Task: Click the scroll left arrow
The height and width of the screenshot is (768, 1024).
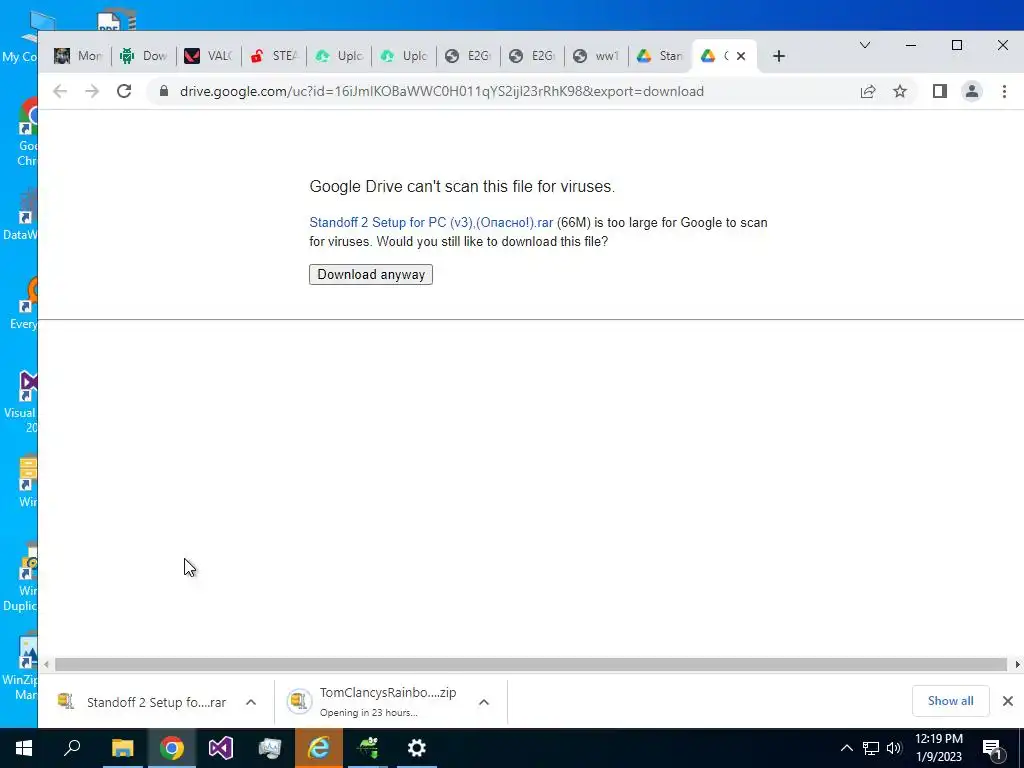Action: [x=46, y=665]
